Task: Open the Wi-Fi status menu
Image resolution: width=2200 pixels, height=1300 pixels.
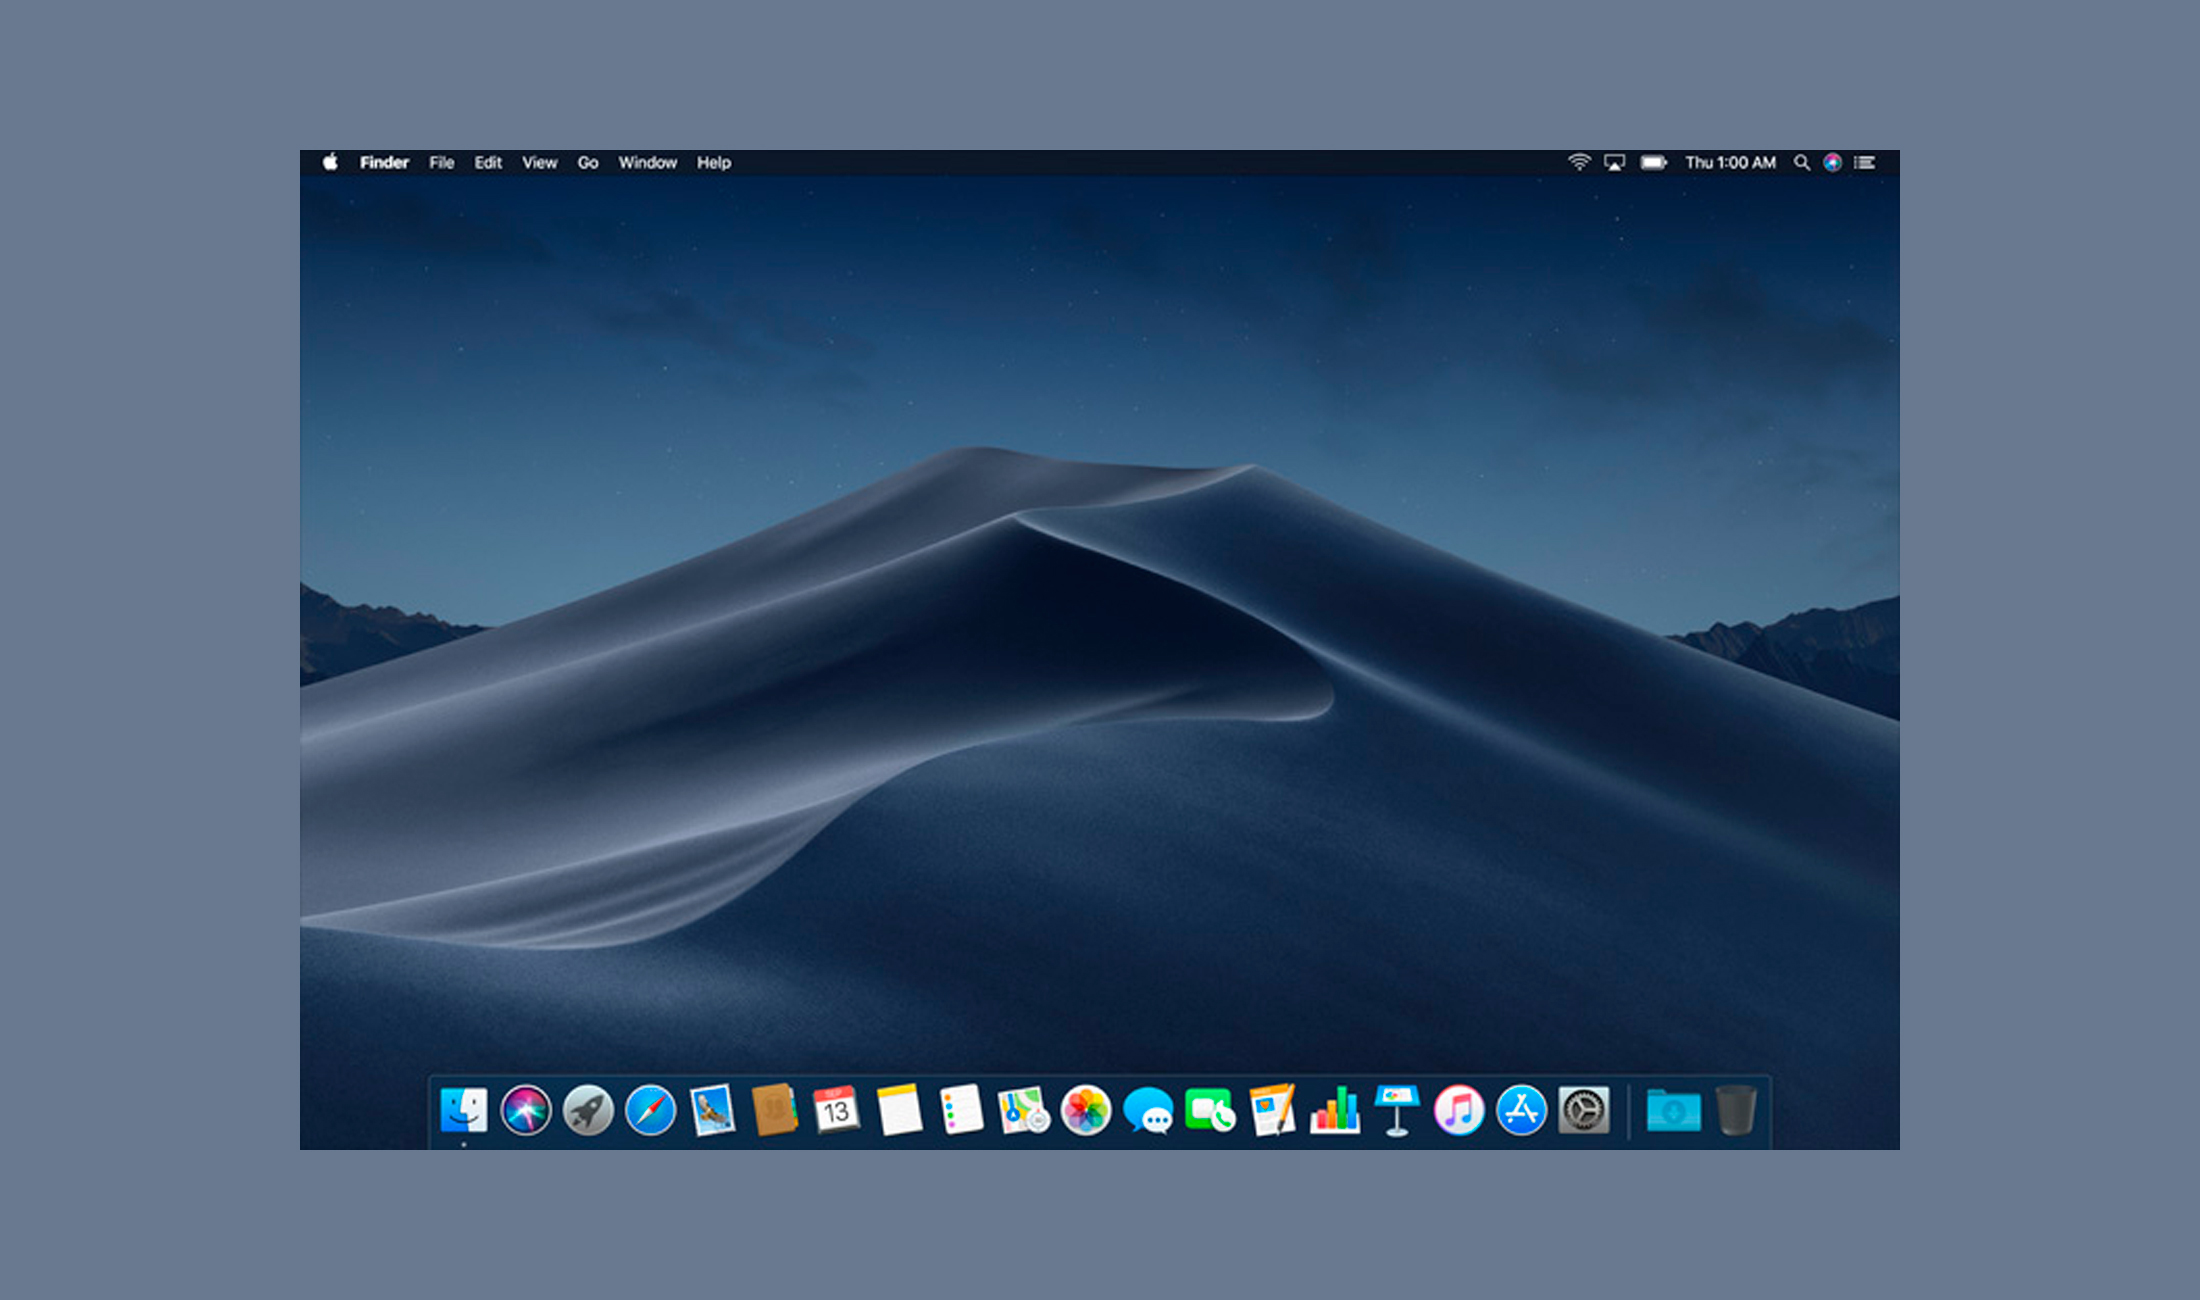Action: (x=1579, y=162)
